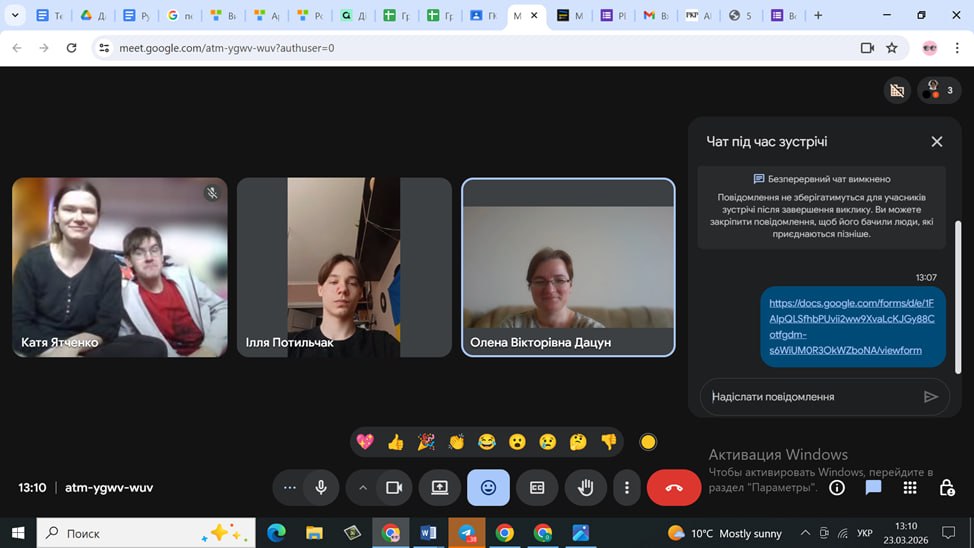Pick the yellow skin tone swatch for reactions
This screenshot has width=974, height=548.
coord(648,442)
